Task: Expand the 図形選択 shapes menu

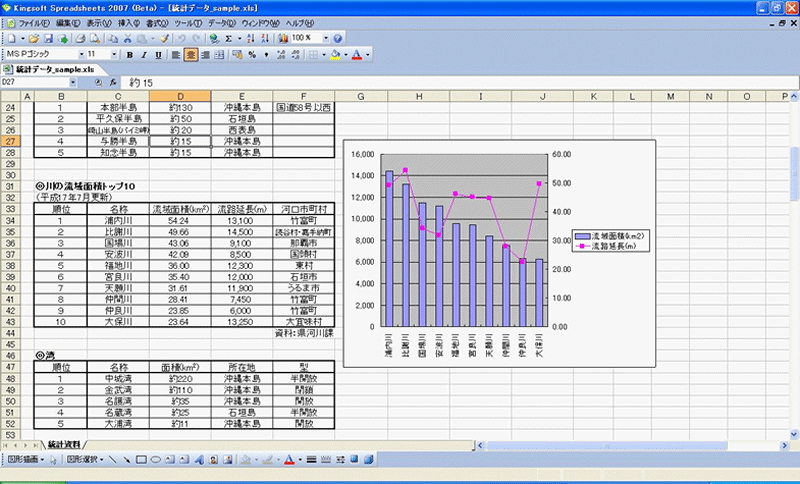Action: 85,460
